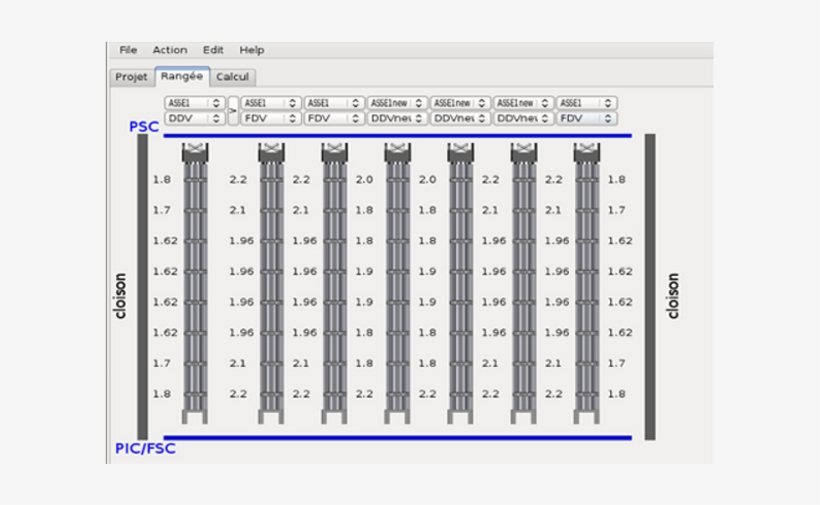This screenshot has width=820, height=505.
Task: Open the last DDVnew dropdown
Action: (x=523, y=118)
